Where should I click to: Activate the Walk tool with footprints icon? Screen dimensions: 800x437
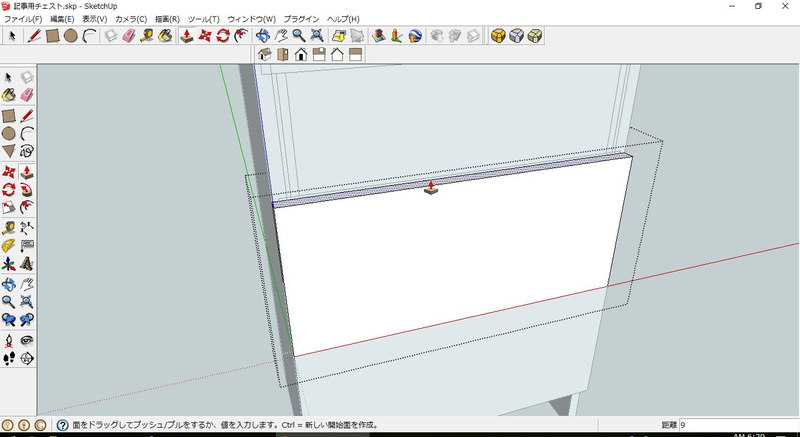(x=9, y=357)
